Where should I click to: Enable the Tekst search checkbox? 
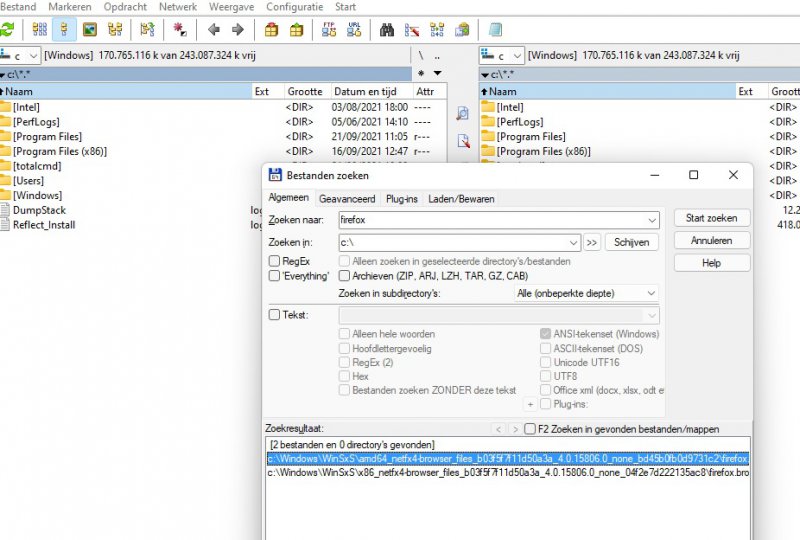pyautogui.click(x=275, y=315)
